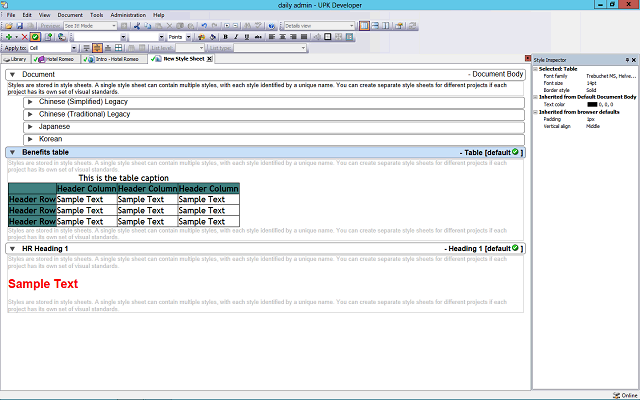Expand the Japanese style group
640x400 pixels.
[x=30, y=127]
